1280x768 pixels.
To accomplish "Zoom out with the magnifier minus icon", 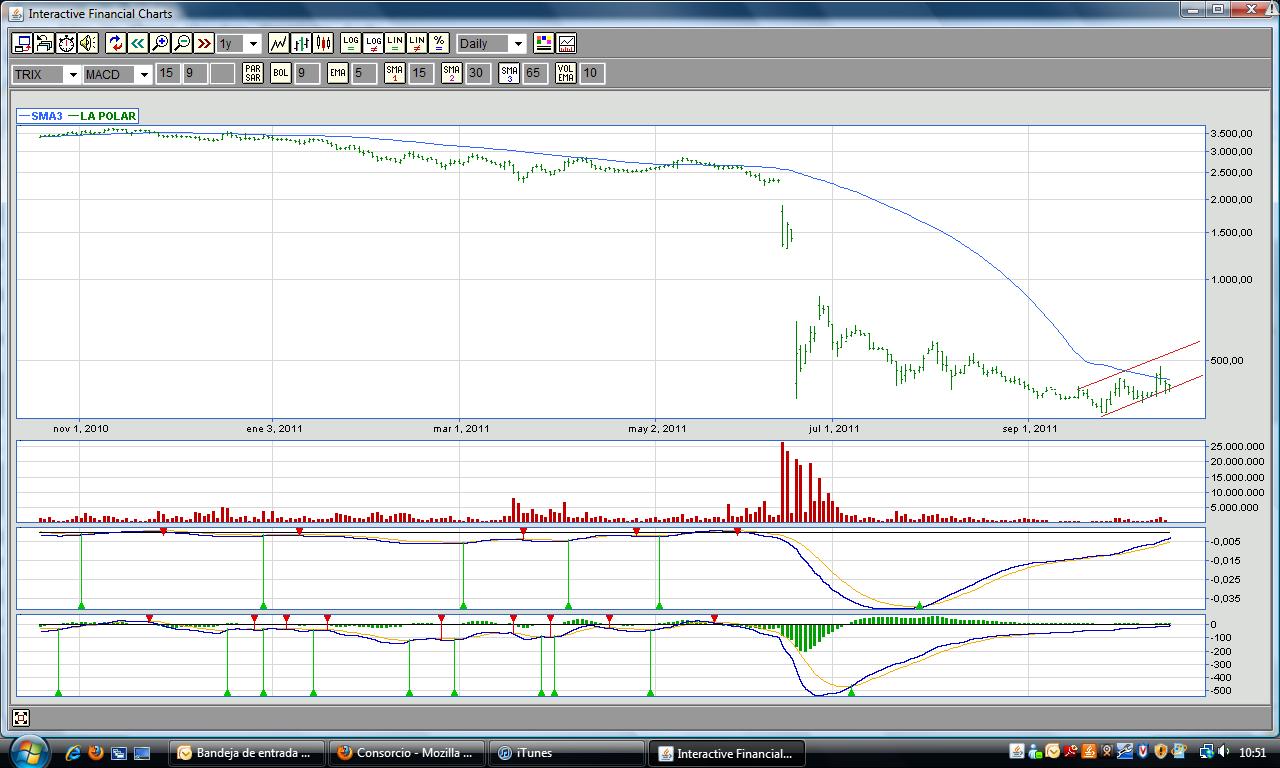I will (182, 43).
